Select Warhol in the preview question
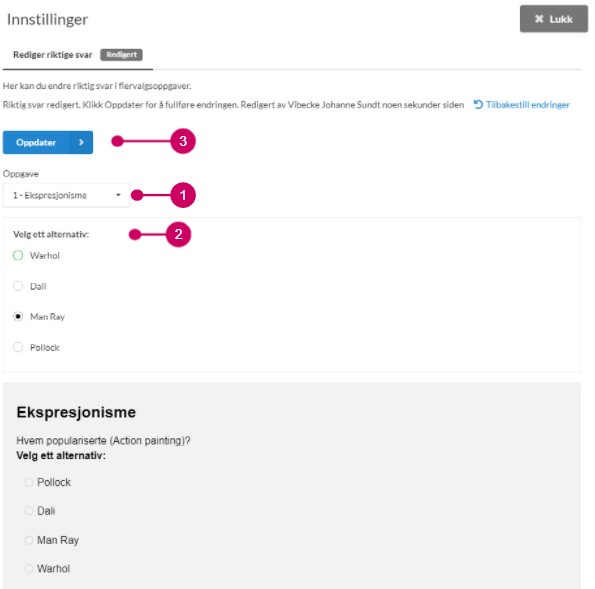595x589 pixels. tap(28, 569)
